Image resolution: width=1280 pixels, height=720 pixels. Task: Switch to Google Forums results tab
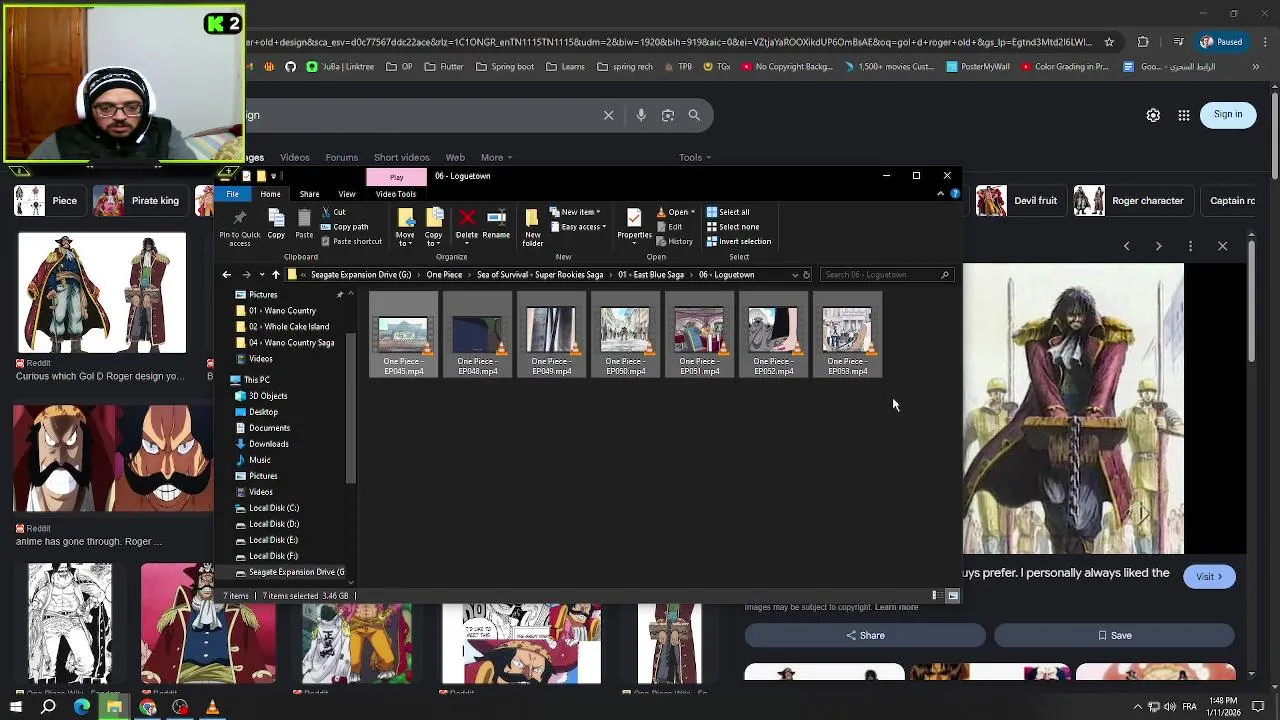341,158
